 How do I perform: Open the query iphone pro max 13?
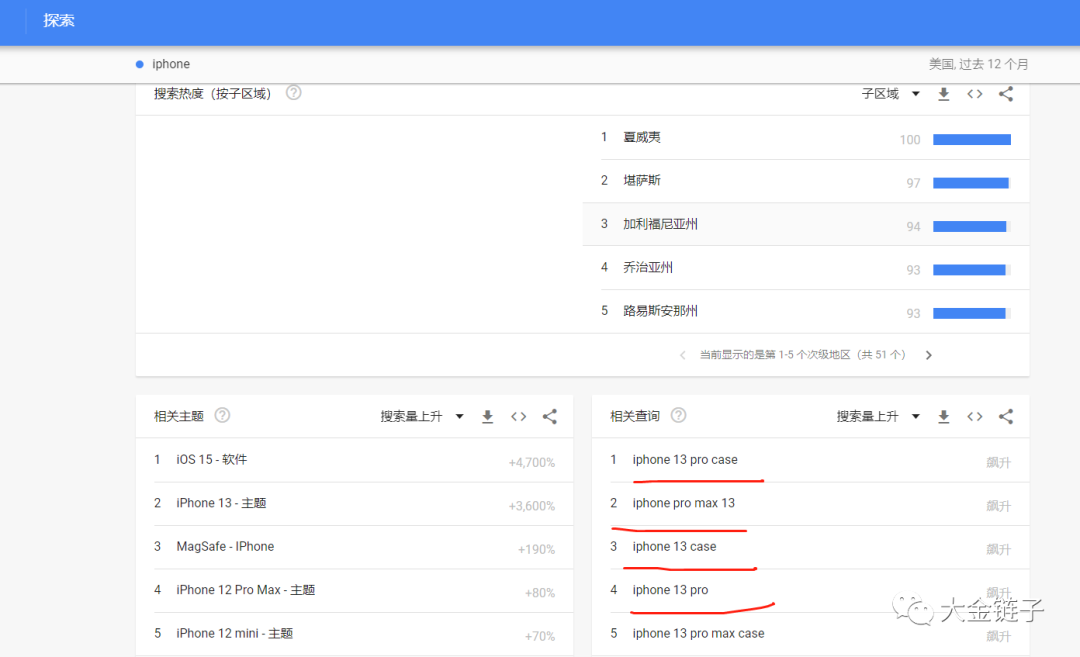683,503
